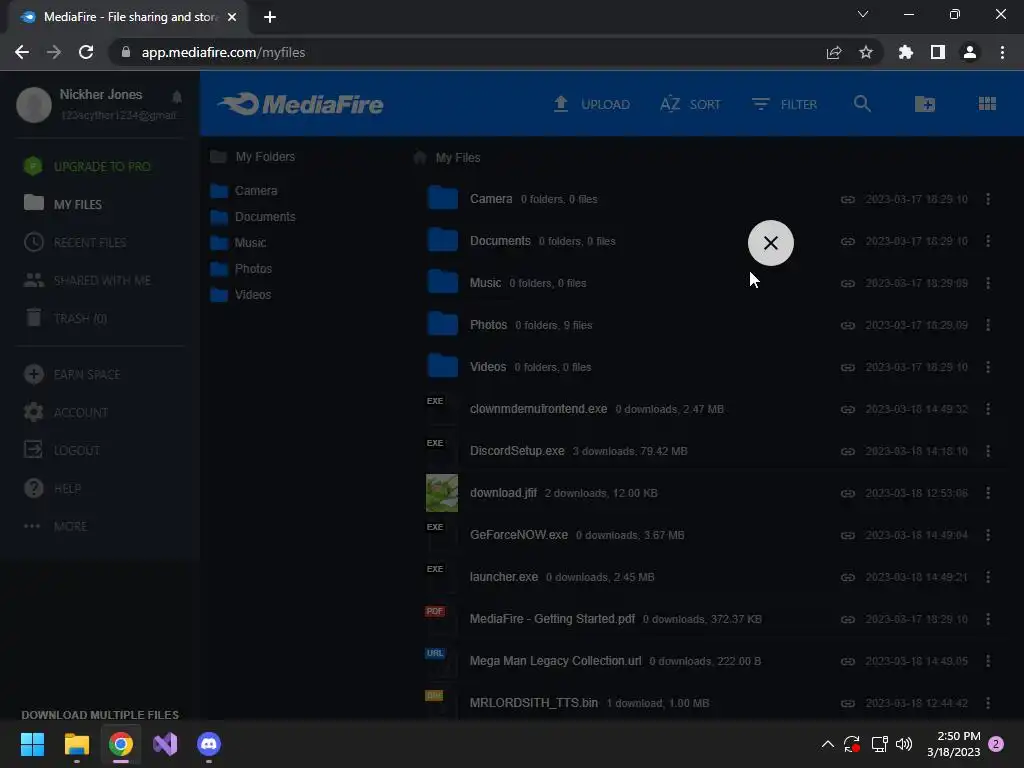Open File Explorer from taskbar
Image resolution: width=1024 pixels, height=768 pixels.
coord(76,744)
